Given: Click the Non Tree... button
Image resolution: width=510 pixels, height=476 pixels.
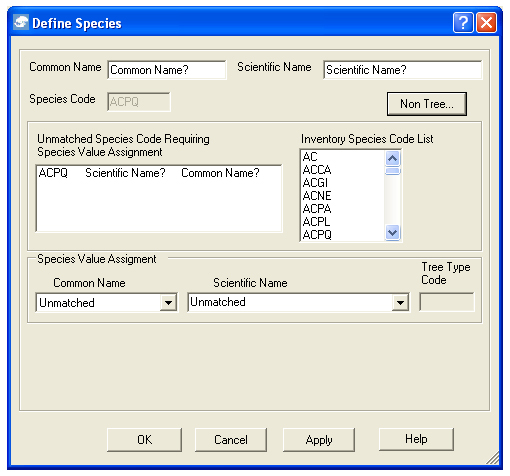Looking at the screenshot, I should pos(427,104).
